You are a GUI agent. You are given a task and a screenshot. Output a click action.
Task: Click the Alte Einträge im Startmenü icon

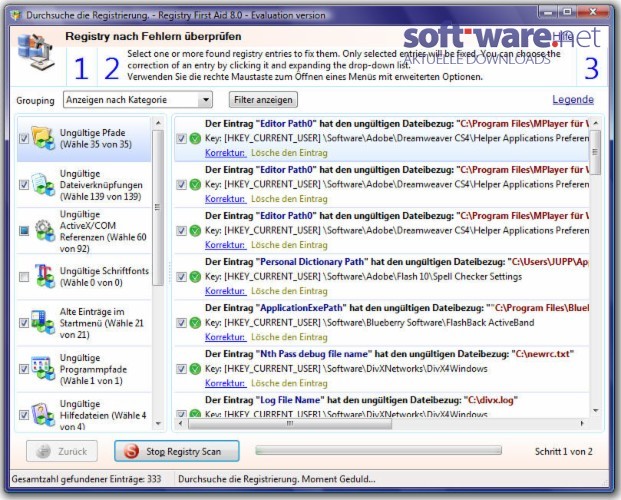(x=43, y=322)
